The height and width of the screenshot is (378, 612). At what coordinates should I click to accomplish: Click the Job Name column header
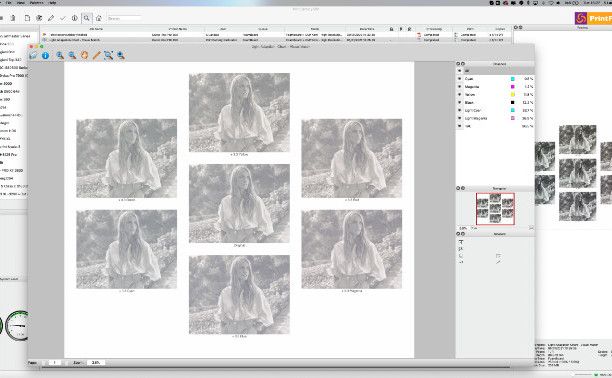point(96,29)
